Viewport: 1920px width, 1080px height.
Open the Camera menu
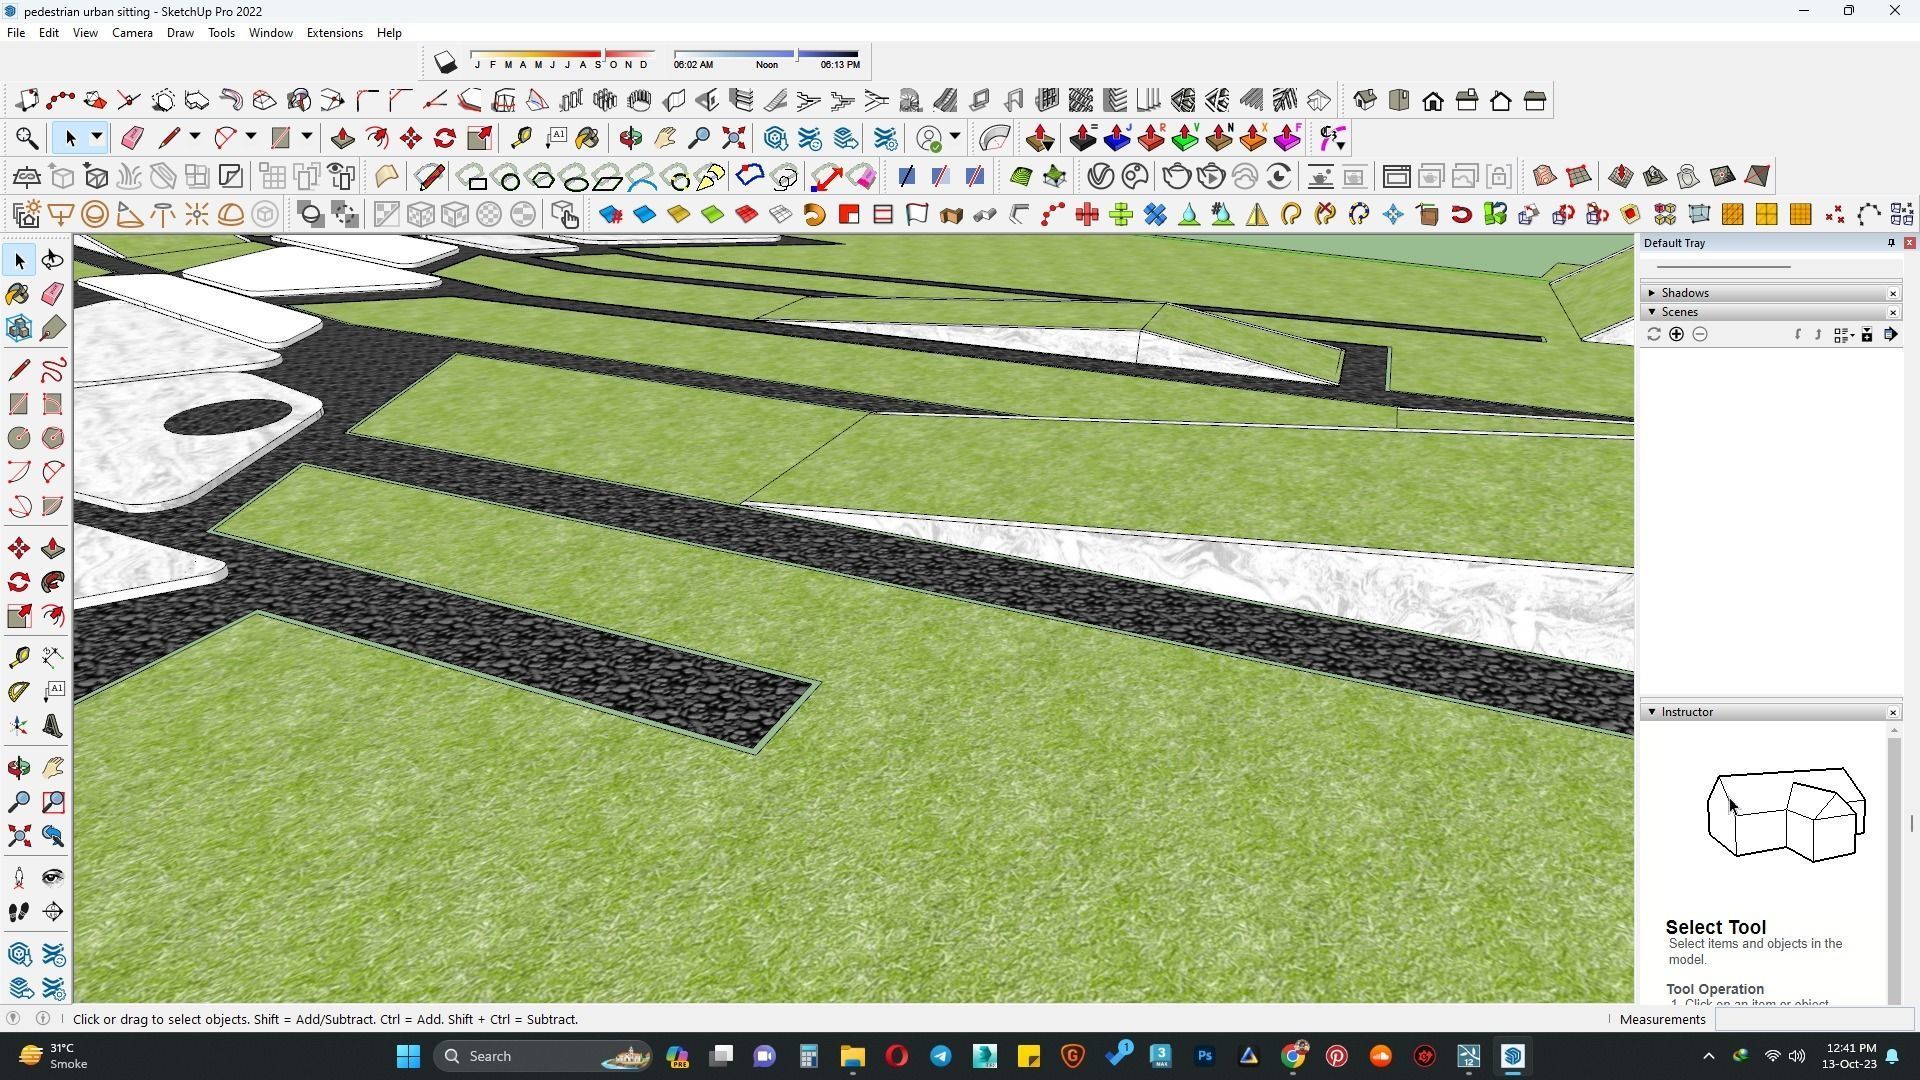coord(132,33)
